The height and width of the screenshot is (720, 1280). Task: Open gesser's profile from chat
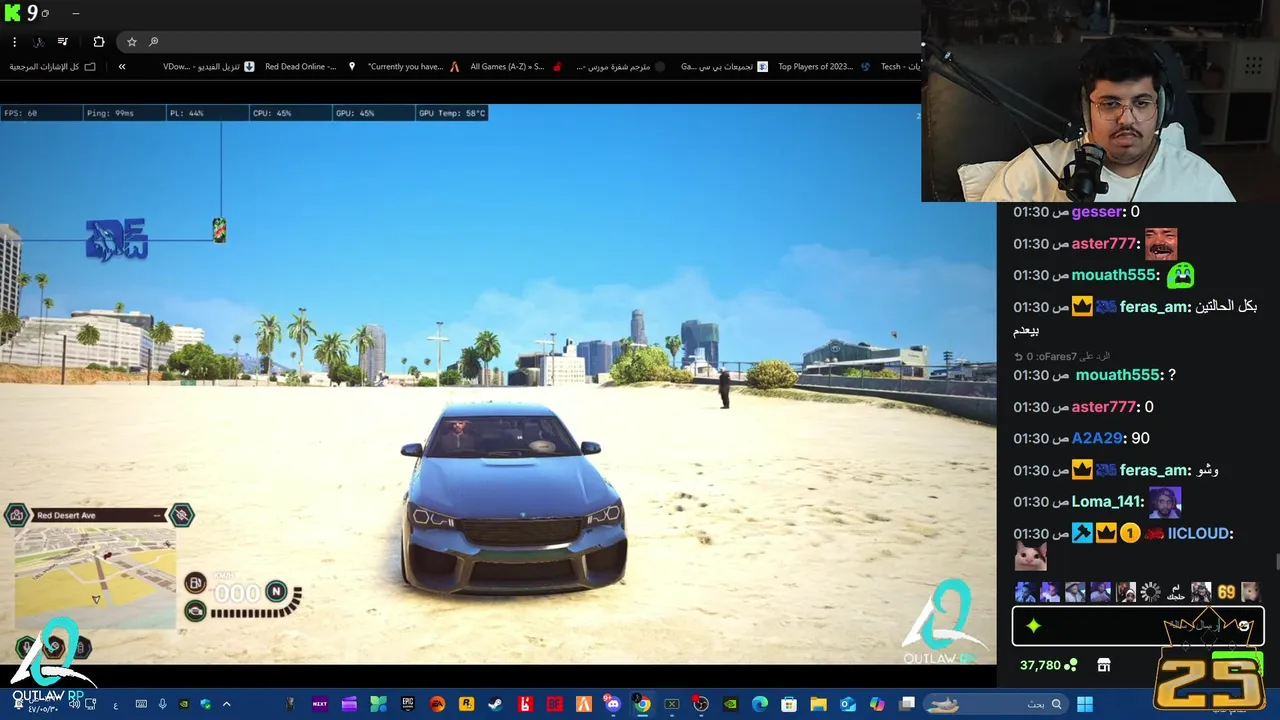coord(1097,212)
